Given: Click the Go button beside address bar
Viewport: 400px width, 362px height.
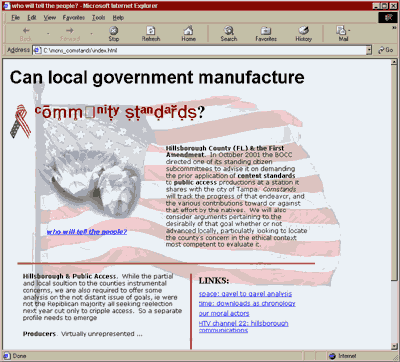Looking at the screenshot, I should [385, 50].
